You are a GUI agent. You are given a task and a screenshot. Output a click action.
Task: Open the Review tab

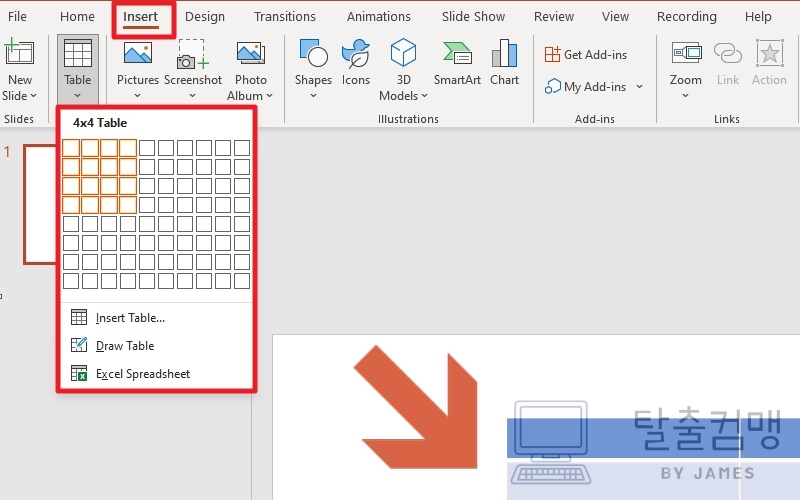(x=554, y=16)
